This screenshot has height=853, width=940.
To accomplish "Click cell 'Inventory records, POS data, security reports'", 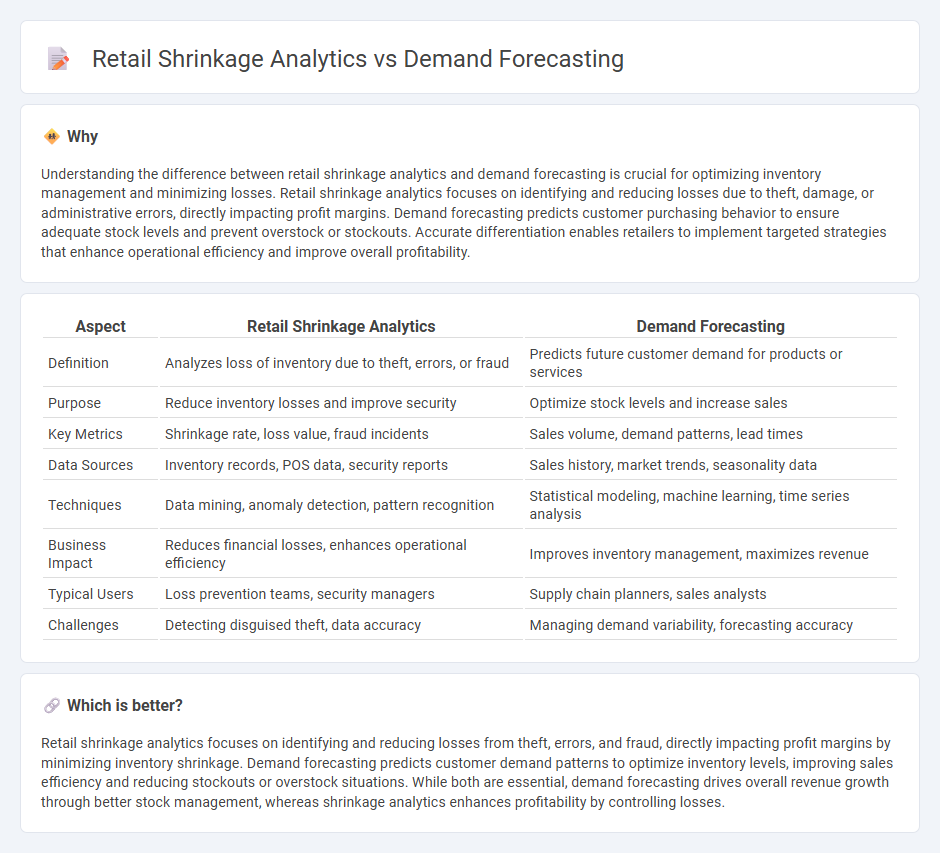I will 341,465.
